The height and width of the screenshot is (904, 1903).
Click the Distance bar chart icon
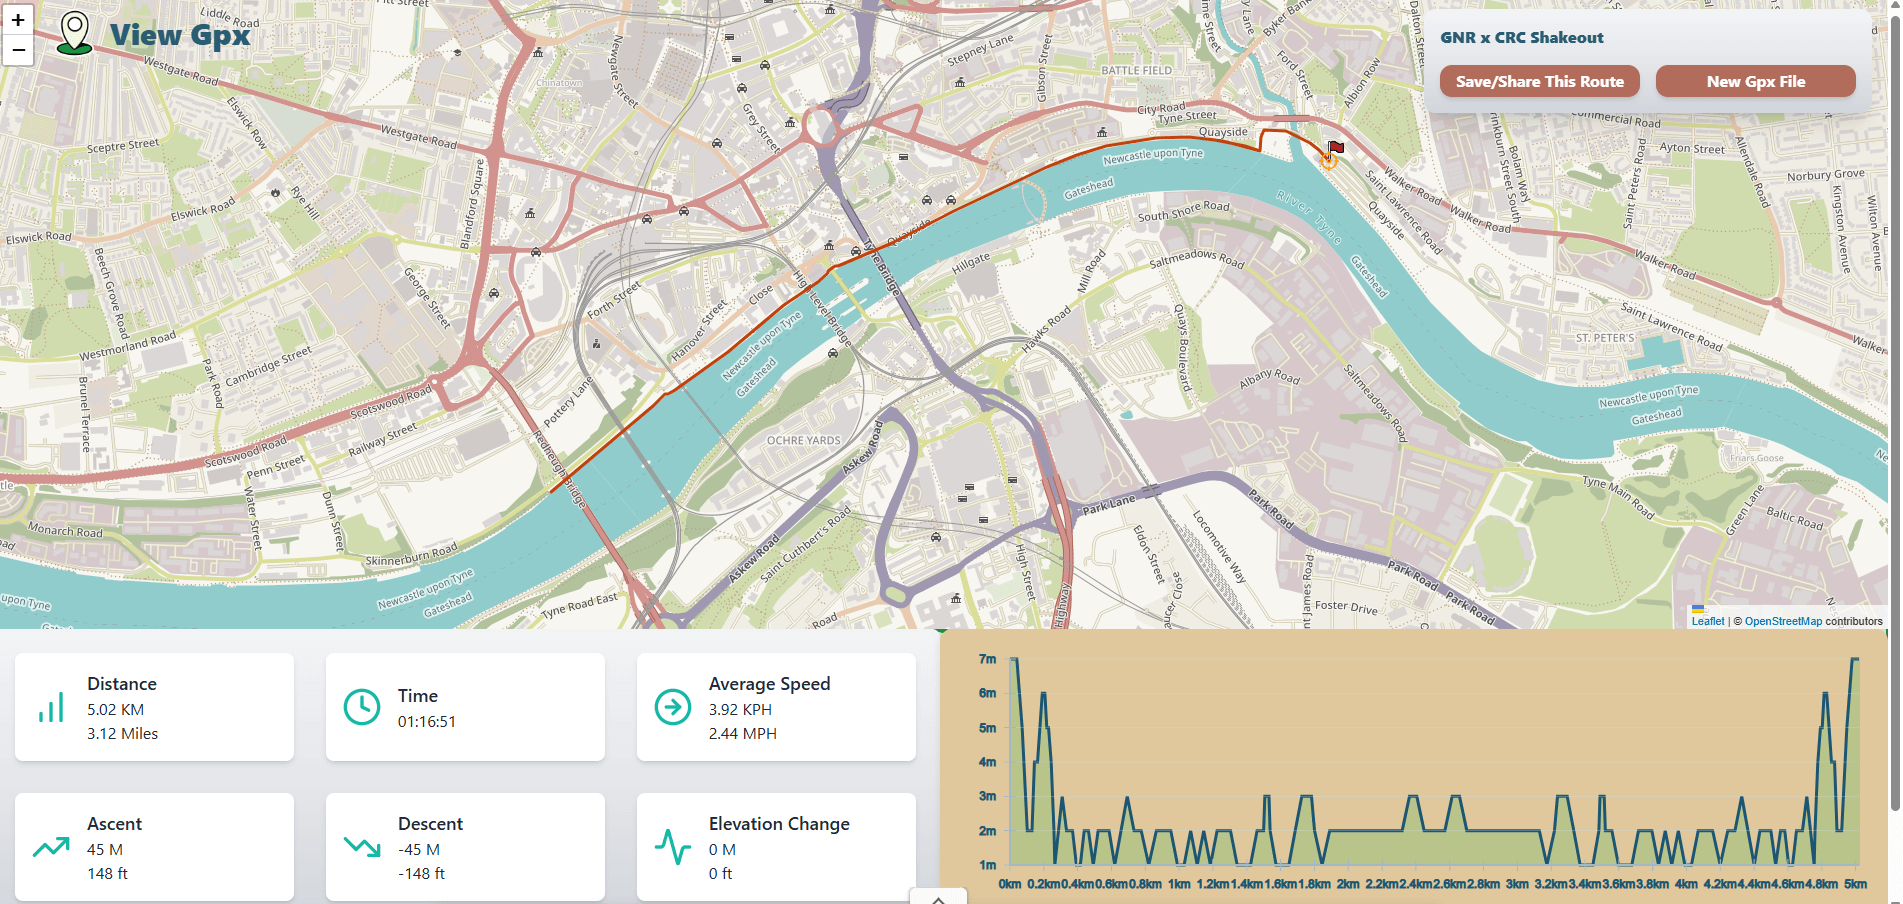(x=51, y=708)
